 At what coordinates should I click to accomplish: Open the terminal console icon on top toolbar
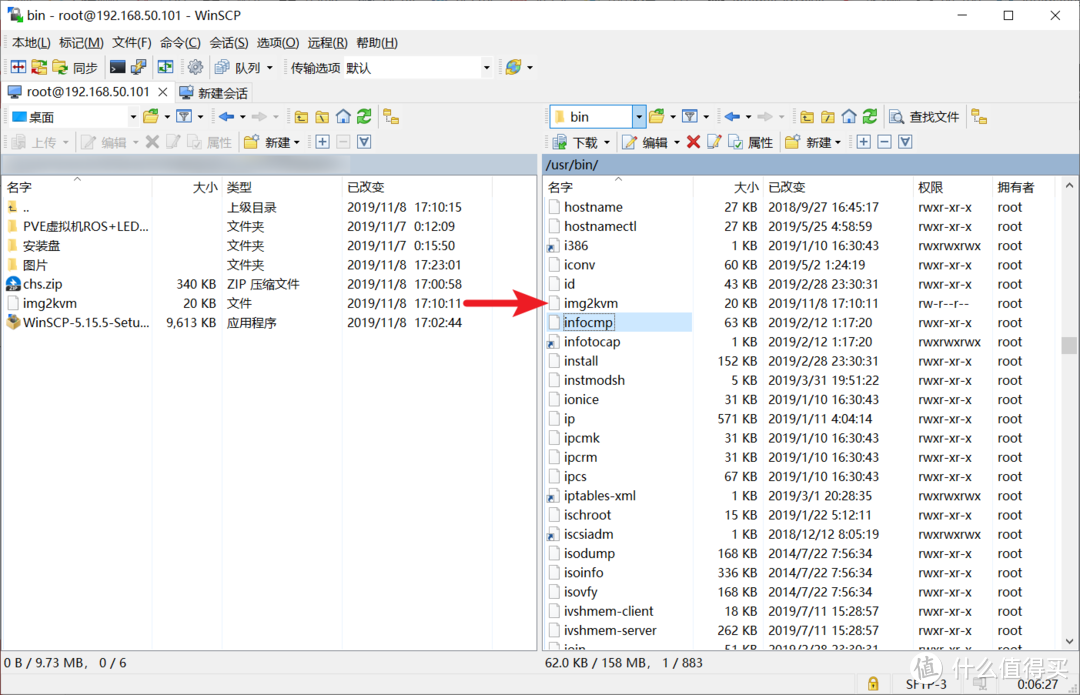[117, 67]
